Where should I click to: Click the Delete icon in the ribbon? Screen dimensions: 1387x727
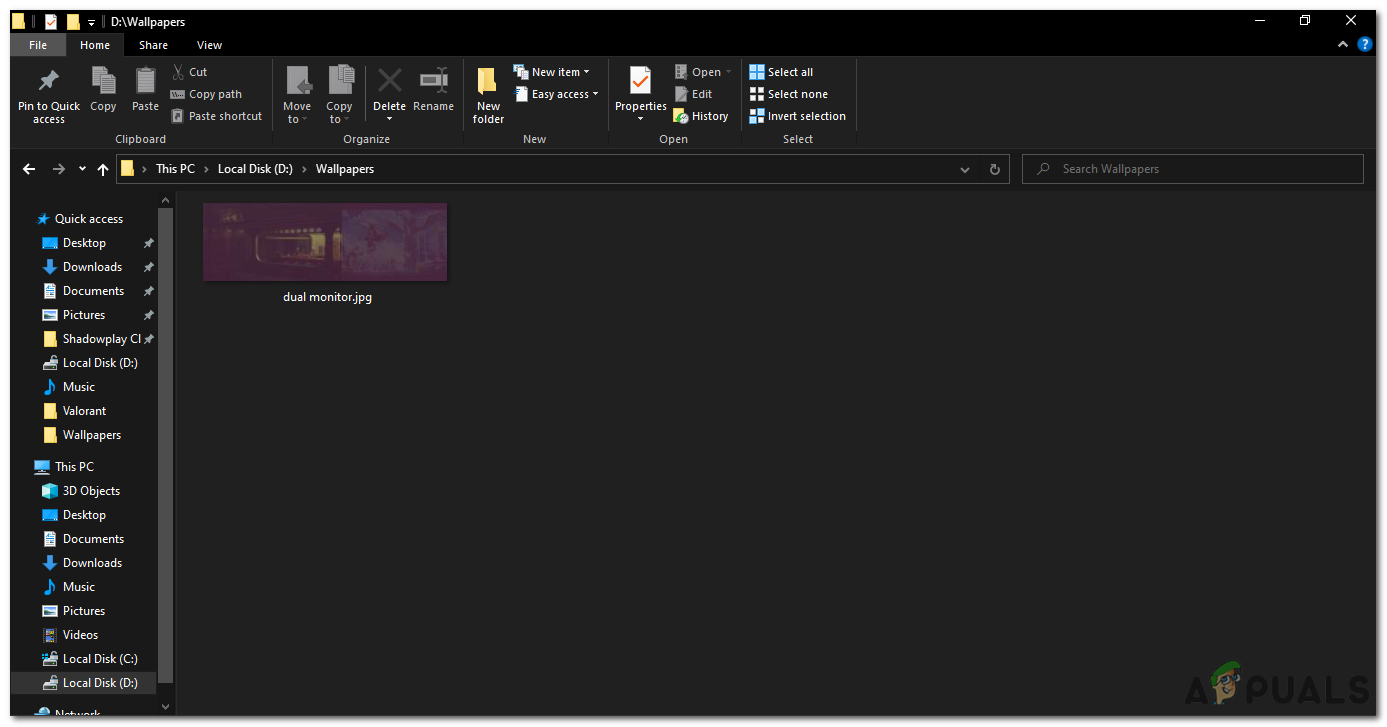tap(389, 88)
